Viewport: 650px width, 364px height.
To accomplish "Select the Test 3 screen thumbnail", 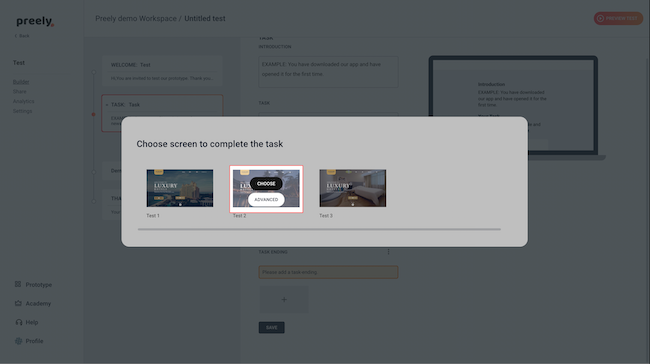I will tap(353, 188).
